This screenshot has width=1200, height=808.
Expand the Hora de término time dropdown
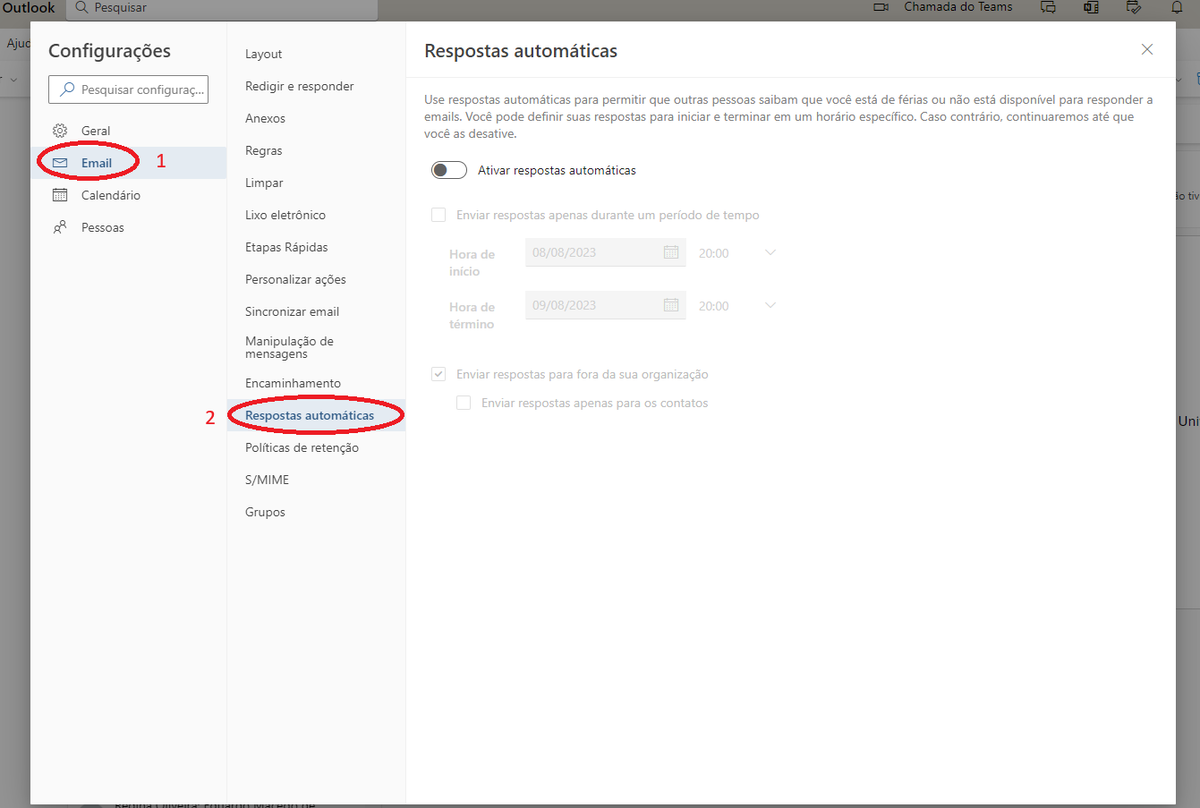click(x=769, y=306)
